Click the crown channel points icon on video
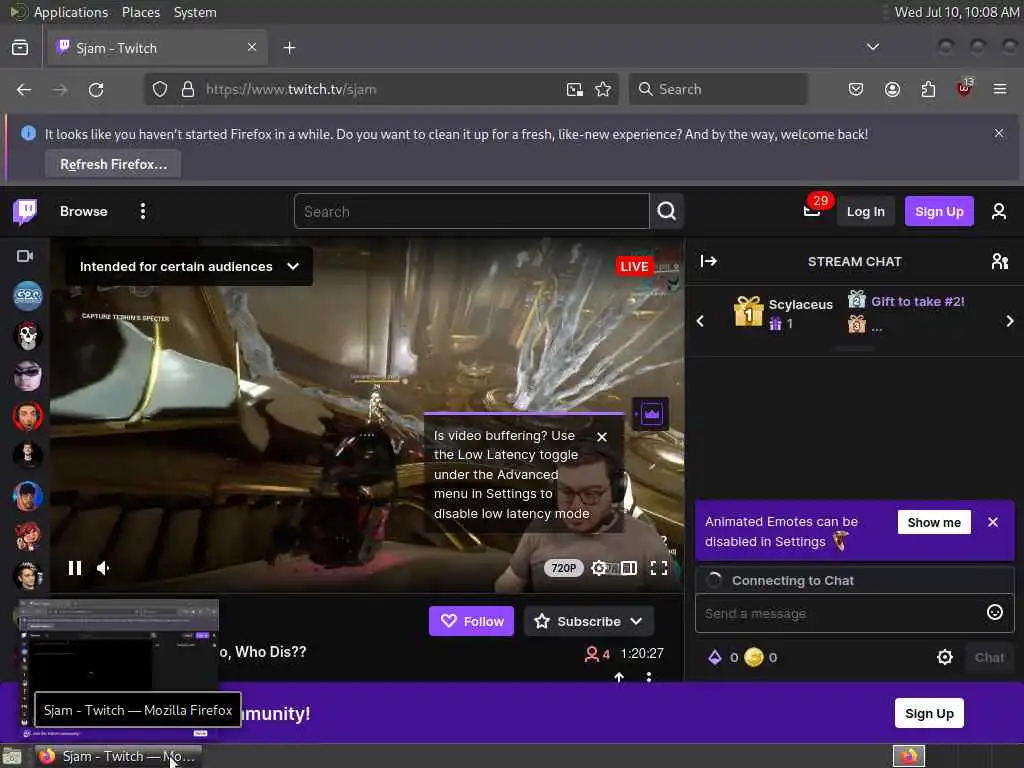Image resolution: width=1024 pixels, height=768 pixels. pos(650,414)
